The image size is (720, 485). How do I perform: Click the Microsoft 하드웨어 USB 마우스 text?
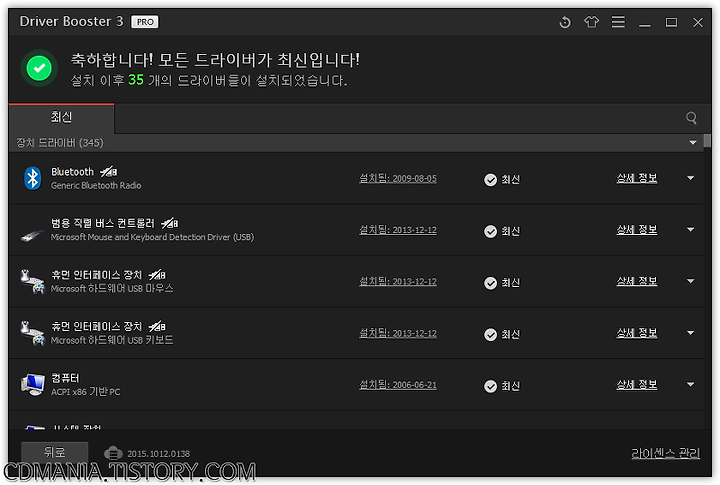point(112,288)
